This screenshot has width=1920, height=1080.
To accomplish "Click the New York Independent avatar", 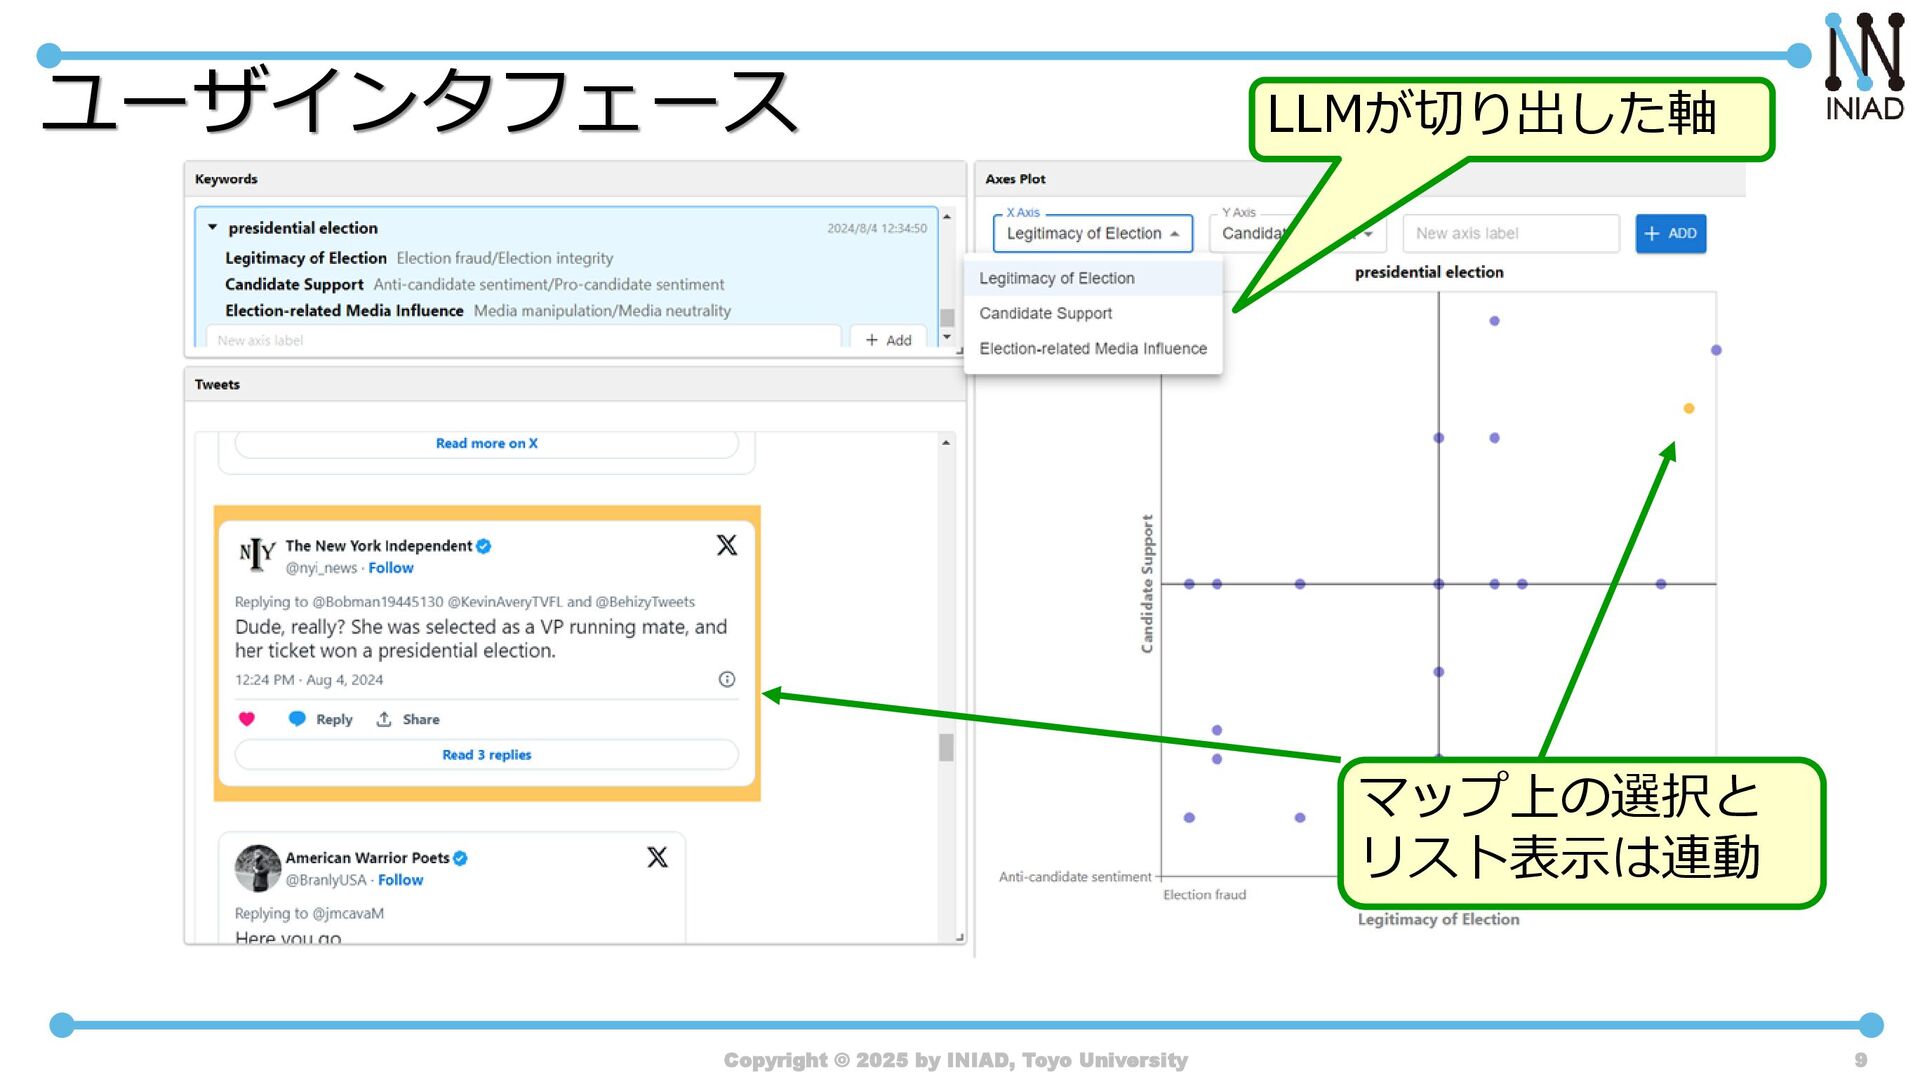I will pos(257,555).
